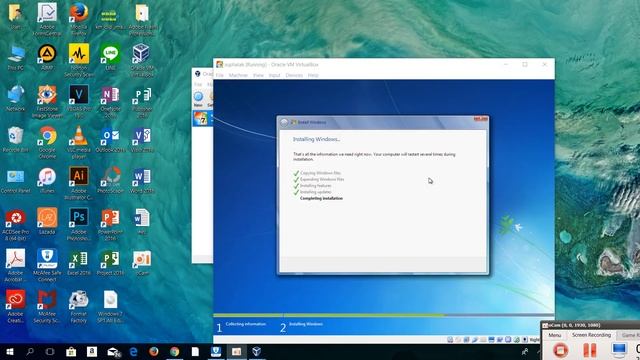
Task: Select the Recycle Bin desktop icon
Action: click(16, 140)
